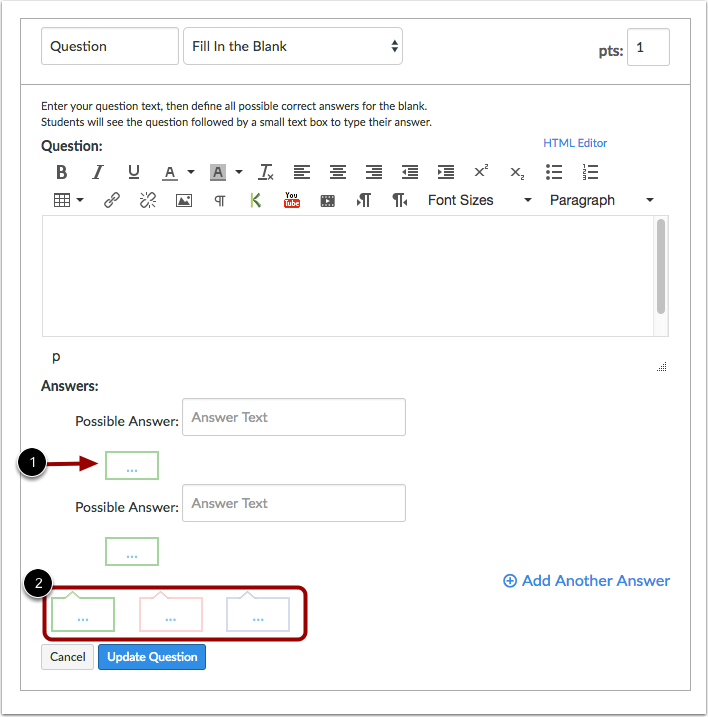Screen dimensions: 708x717
Task: Click inside the question text editor area
Action: pyautogui.click(x=348, y=276)
